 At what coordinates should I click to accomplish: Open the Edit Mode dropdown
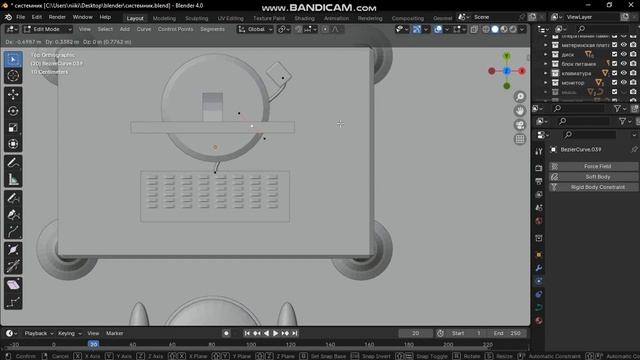tap(47, 29)
